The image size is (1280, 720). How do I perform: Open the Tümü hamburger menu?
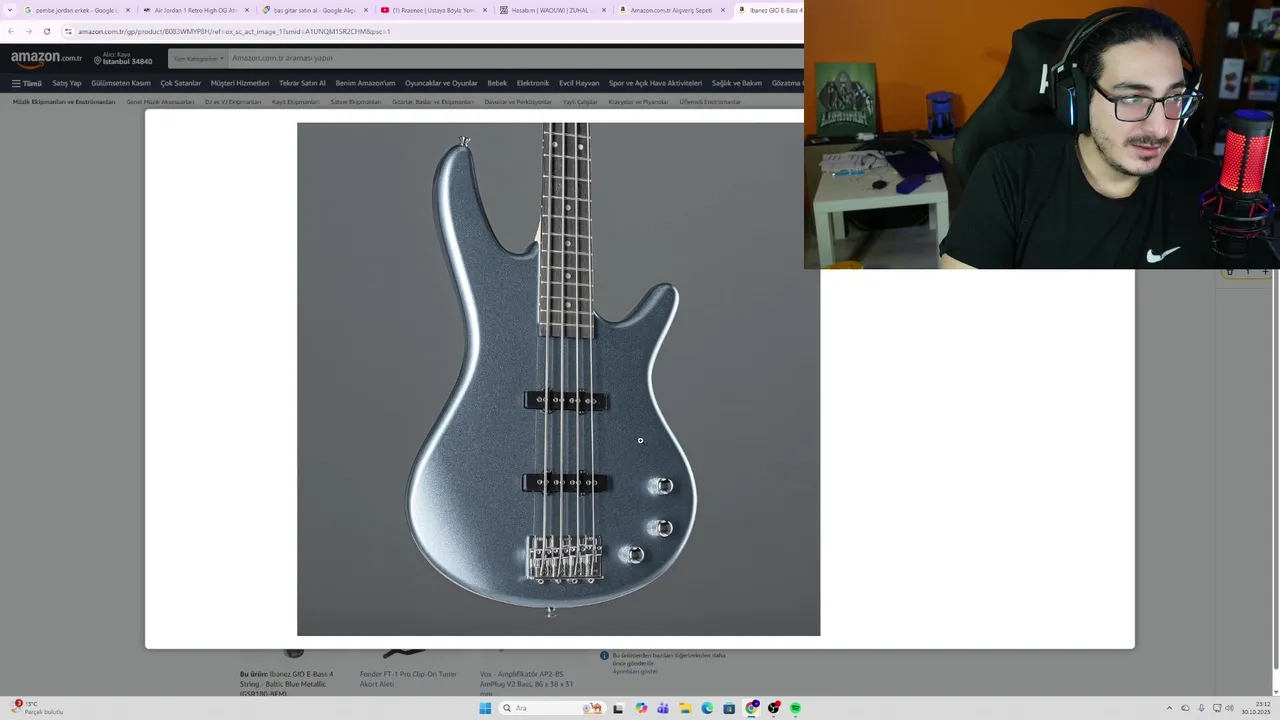pyautogui.click(x=27, y=83)
